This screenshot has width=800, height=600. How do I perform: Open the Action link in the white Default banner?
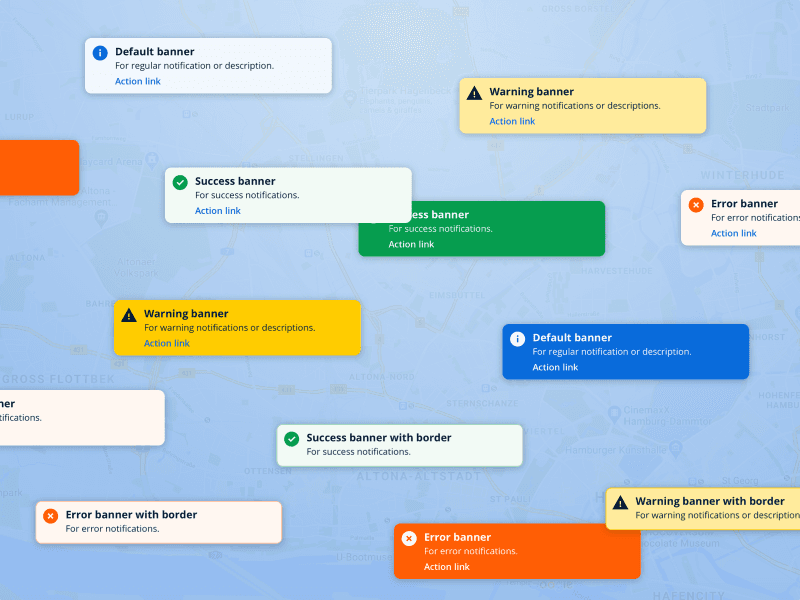pyautogui.click(x=138, y=81)
